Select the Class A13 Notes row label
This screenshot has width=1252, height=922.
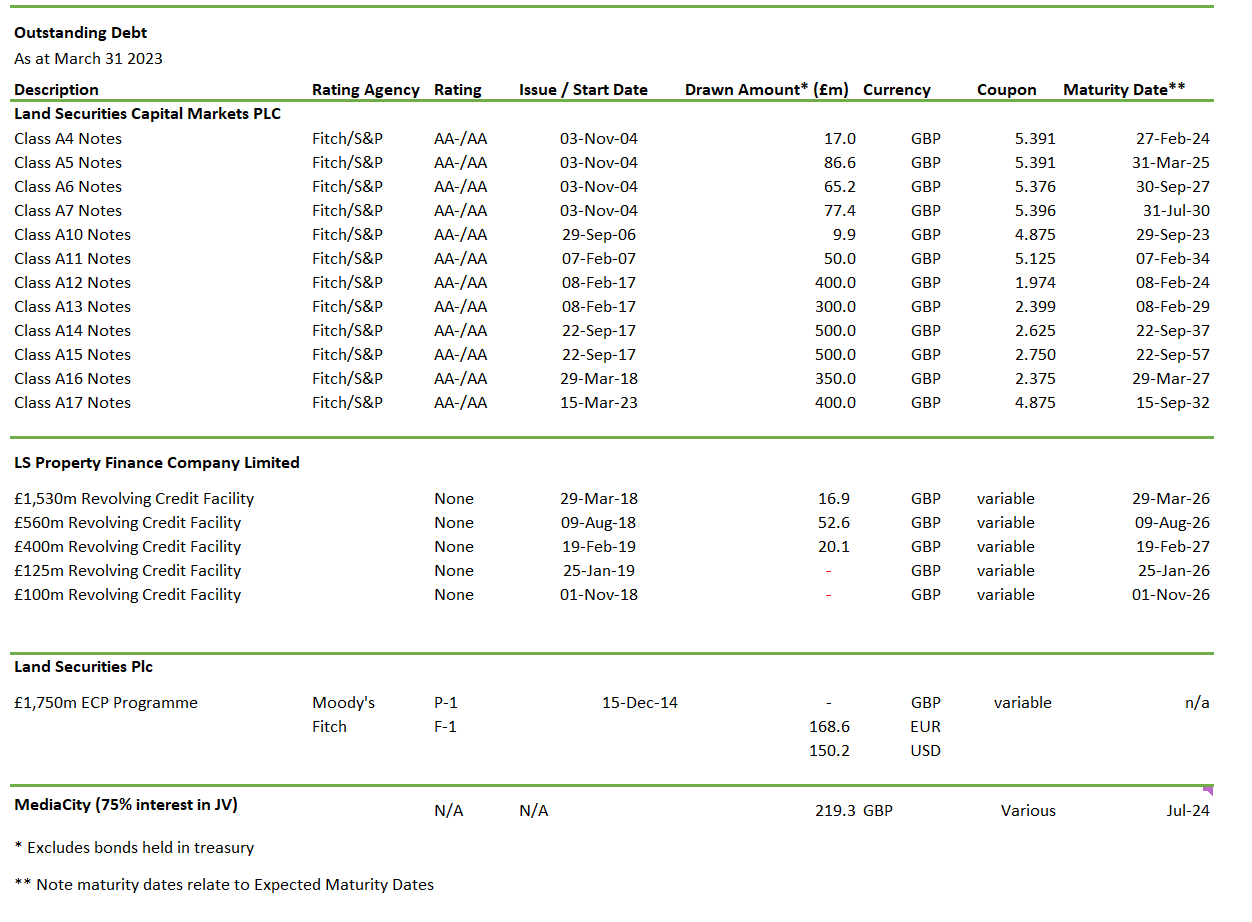pos(72,306)
